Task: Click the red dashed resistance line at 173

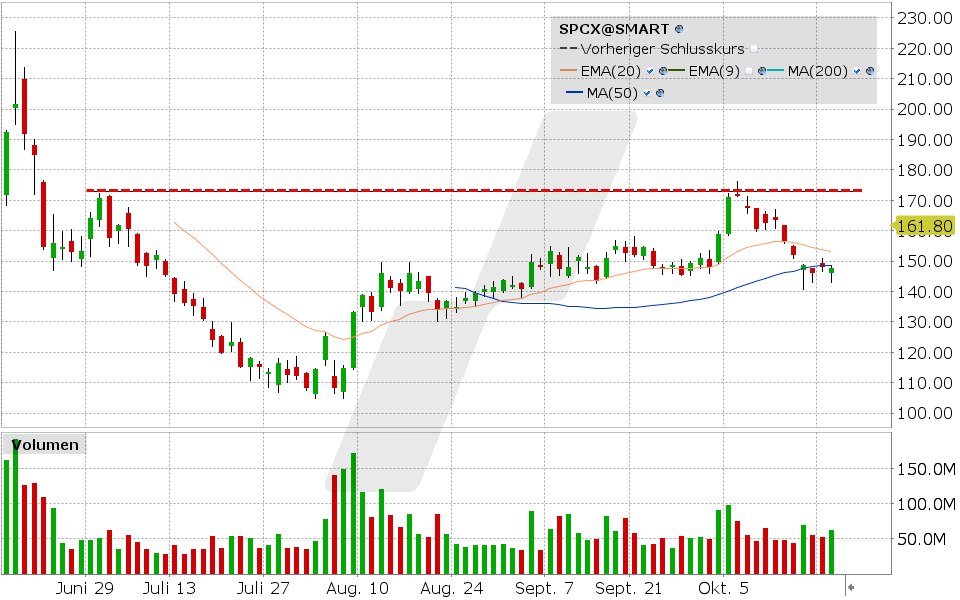Action: point(474,190)
